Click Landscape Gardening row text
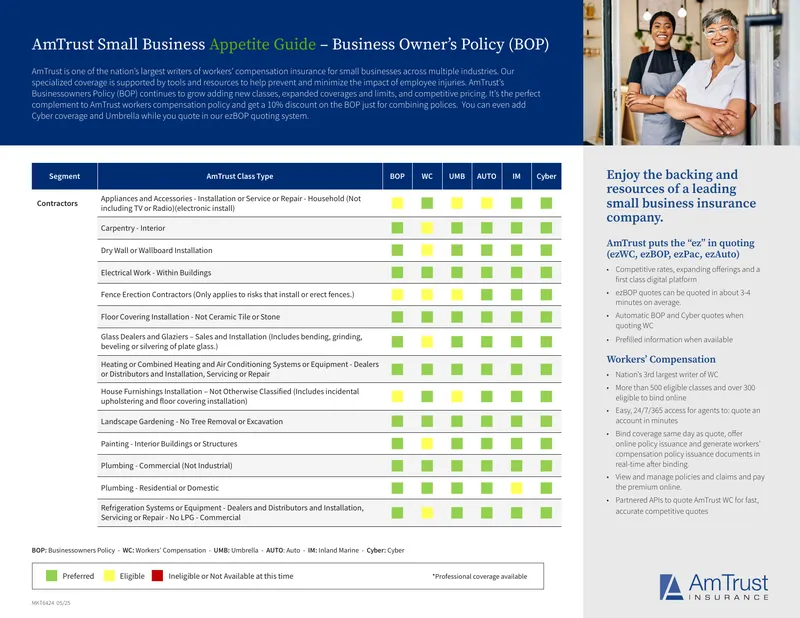Viewport: 800px width, 618px height. point(191,422)
